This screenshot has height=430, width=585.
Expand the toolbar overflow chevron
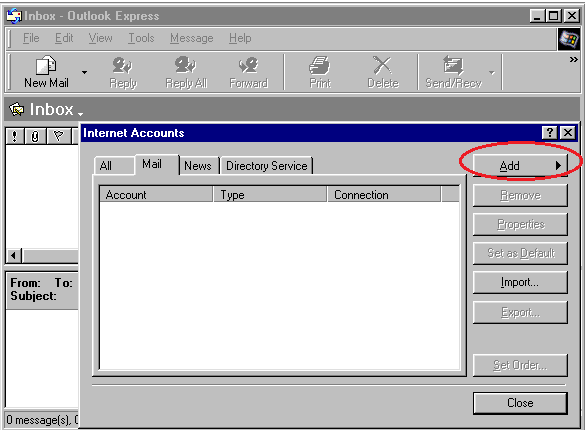click(x=573, y=59)
